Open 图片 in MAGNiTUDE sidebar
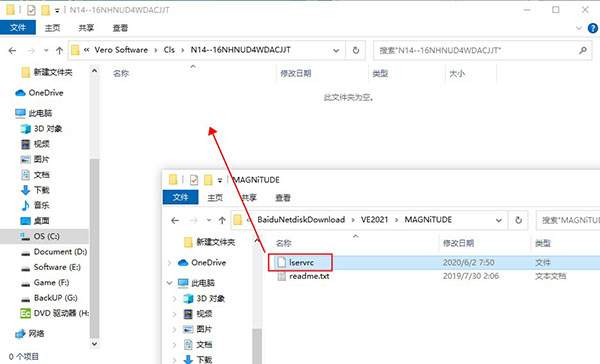 [x=198, y=329]
